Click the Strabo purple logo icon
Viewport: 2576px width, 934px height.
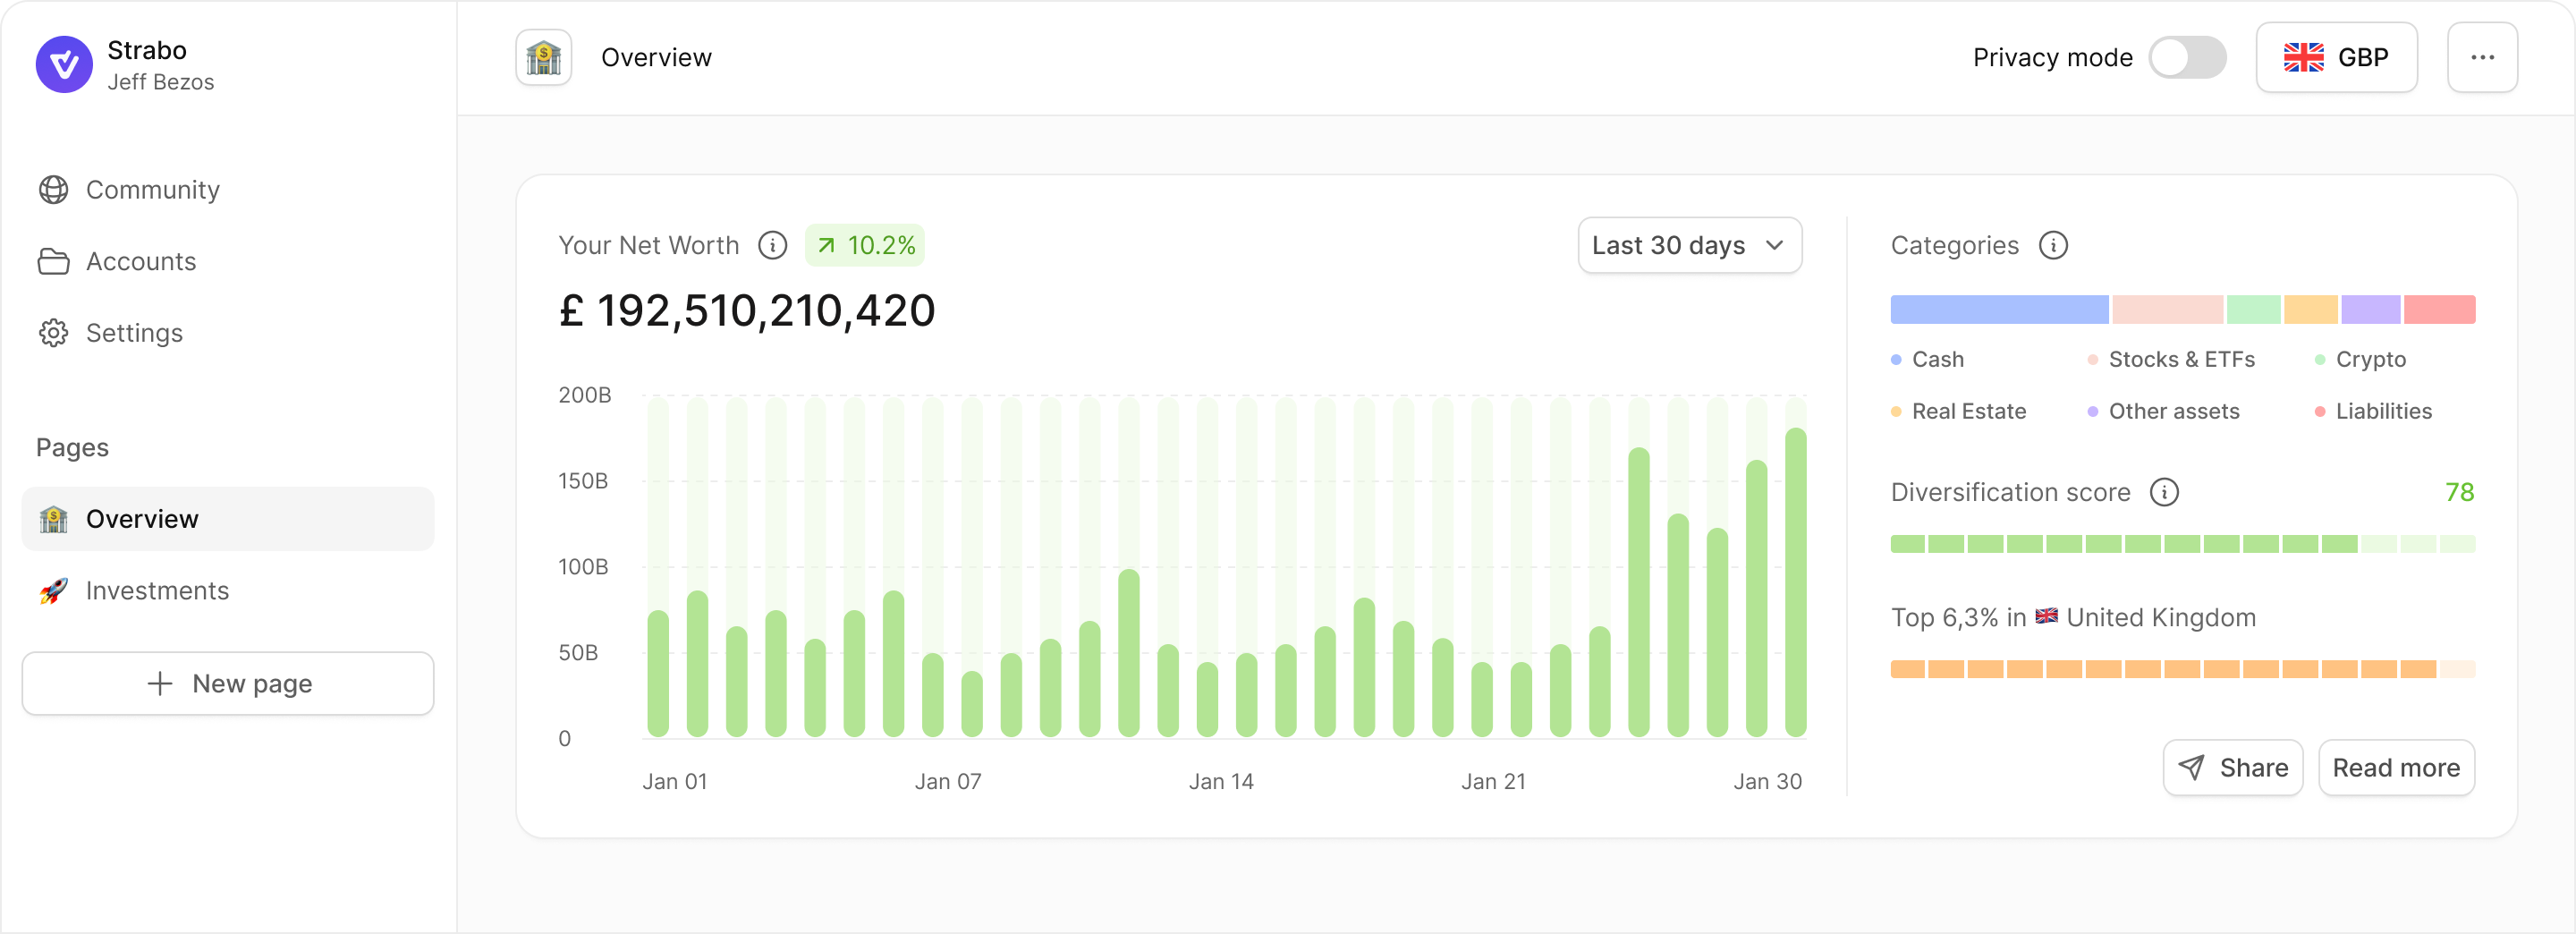click(63, 64)
